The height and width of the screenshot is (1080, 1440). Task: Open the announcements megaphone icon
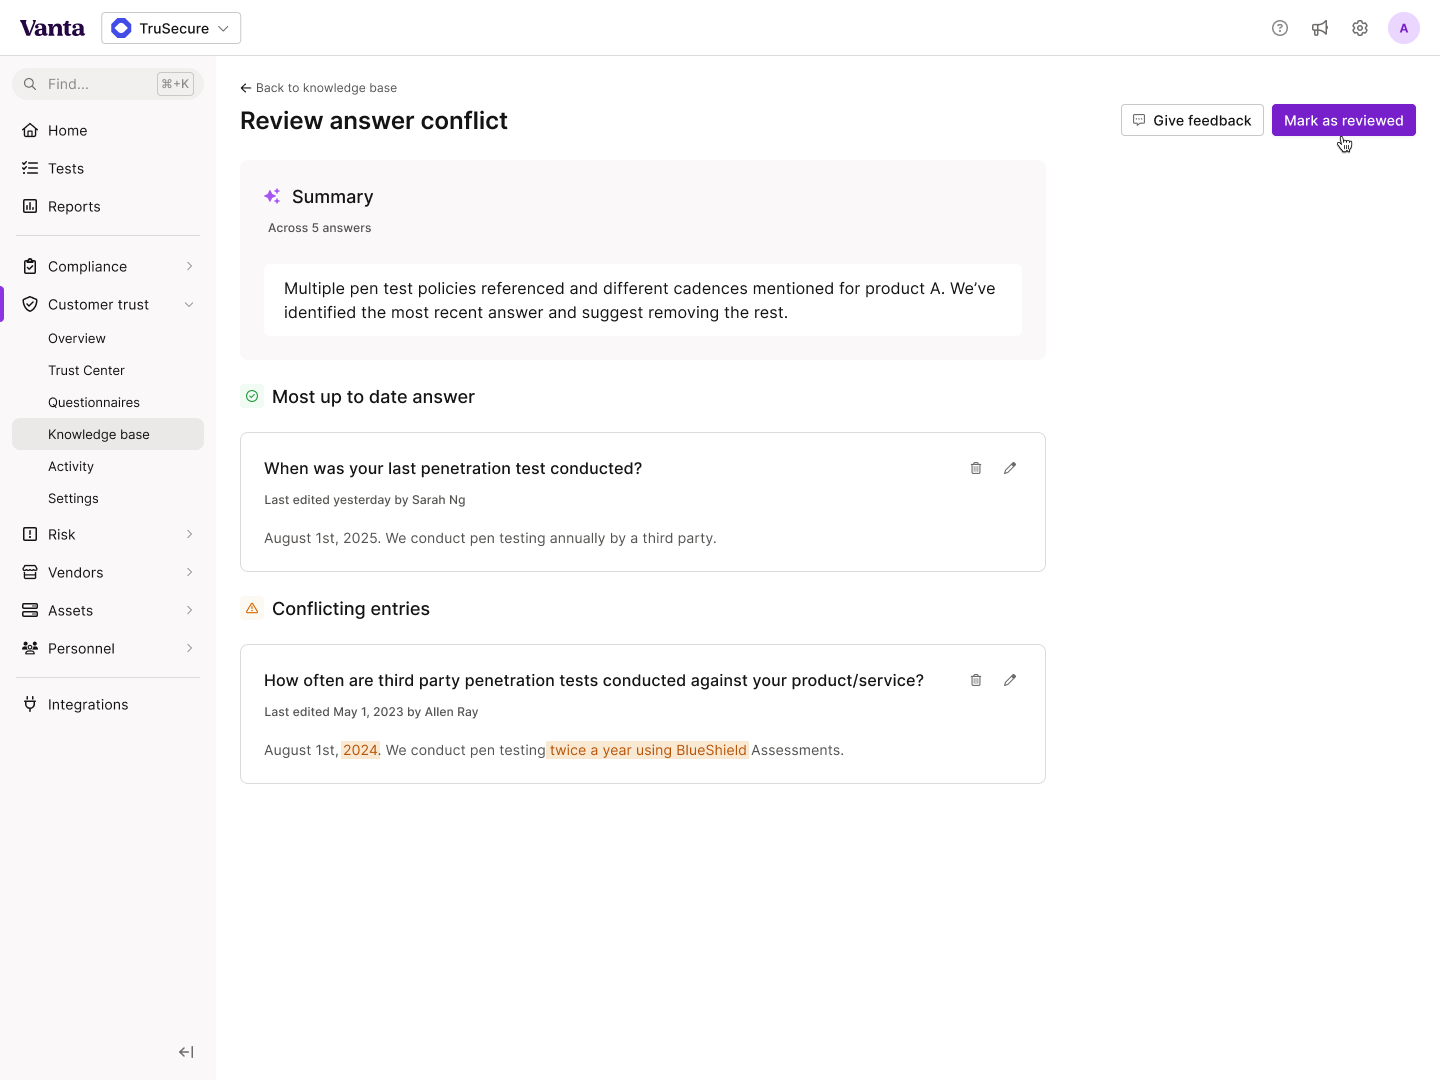1320,28
